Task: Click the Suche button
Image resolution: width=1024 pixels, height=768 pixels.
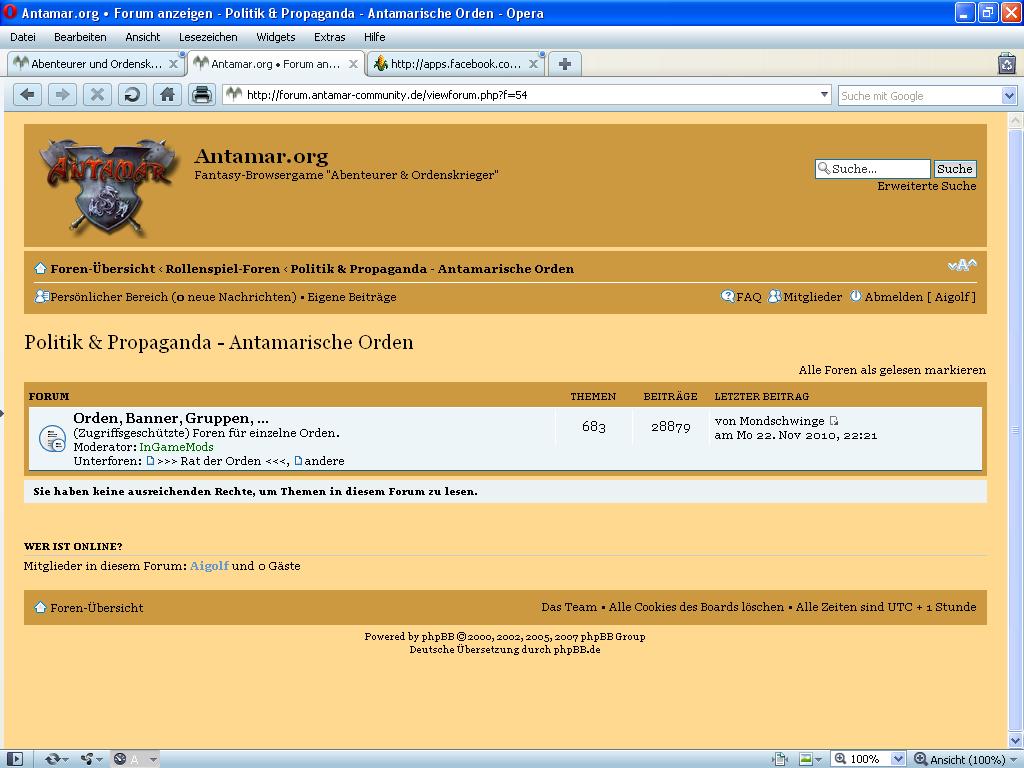Action: point(954,169)
